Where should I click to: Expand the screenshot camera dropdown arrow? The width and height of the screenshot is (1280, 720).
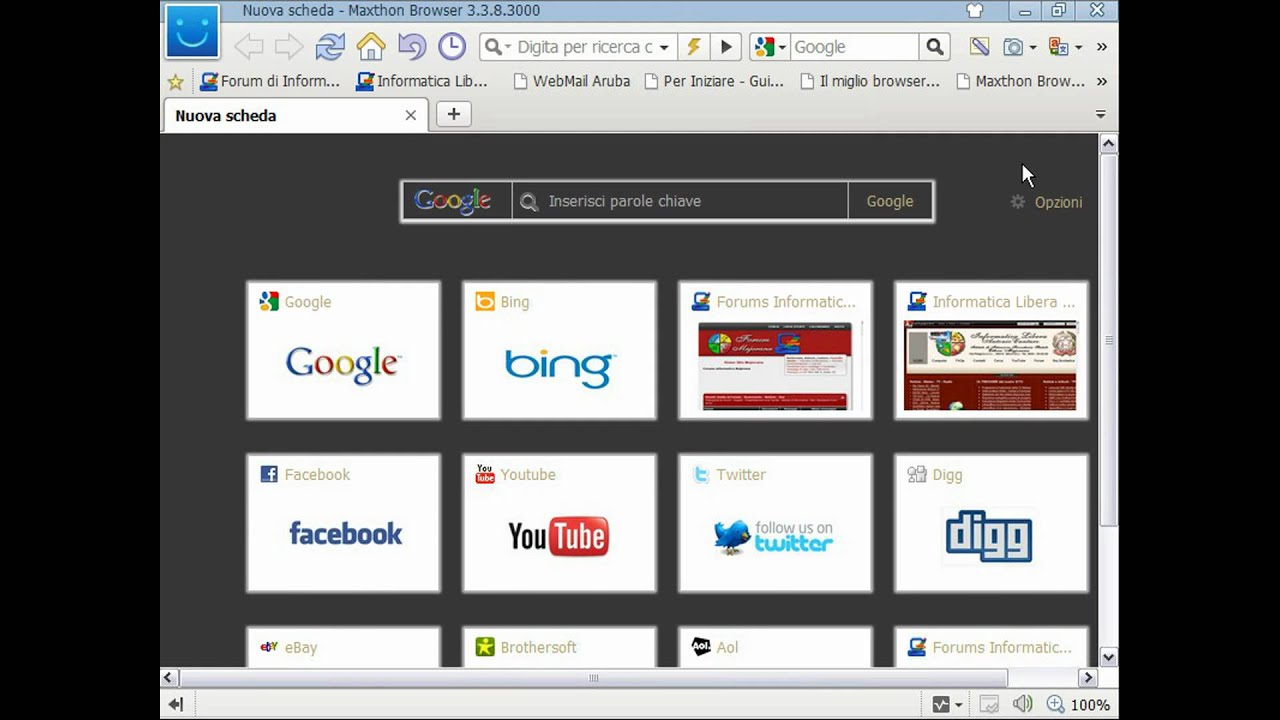[x=1033, y=48]
